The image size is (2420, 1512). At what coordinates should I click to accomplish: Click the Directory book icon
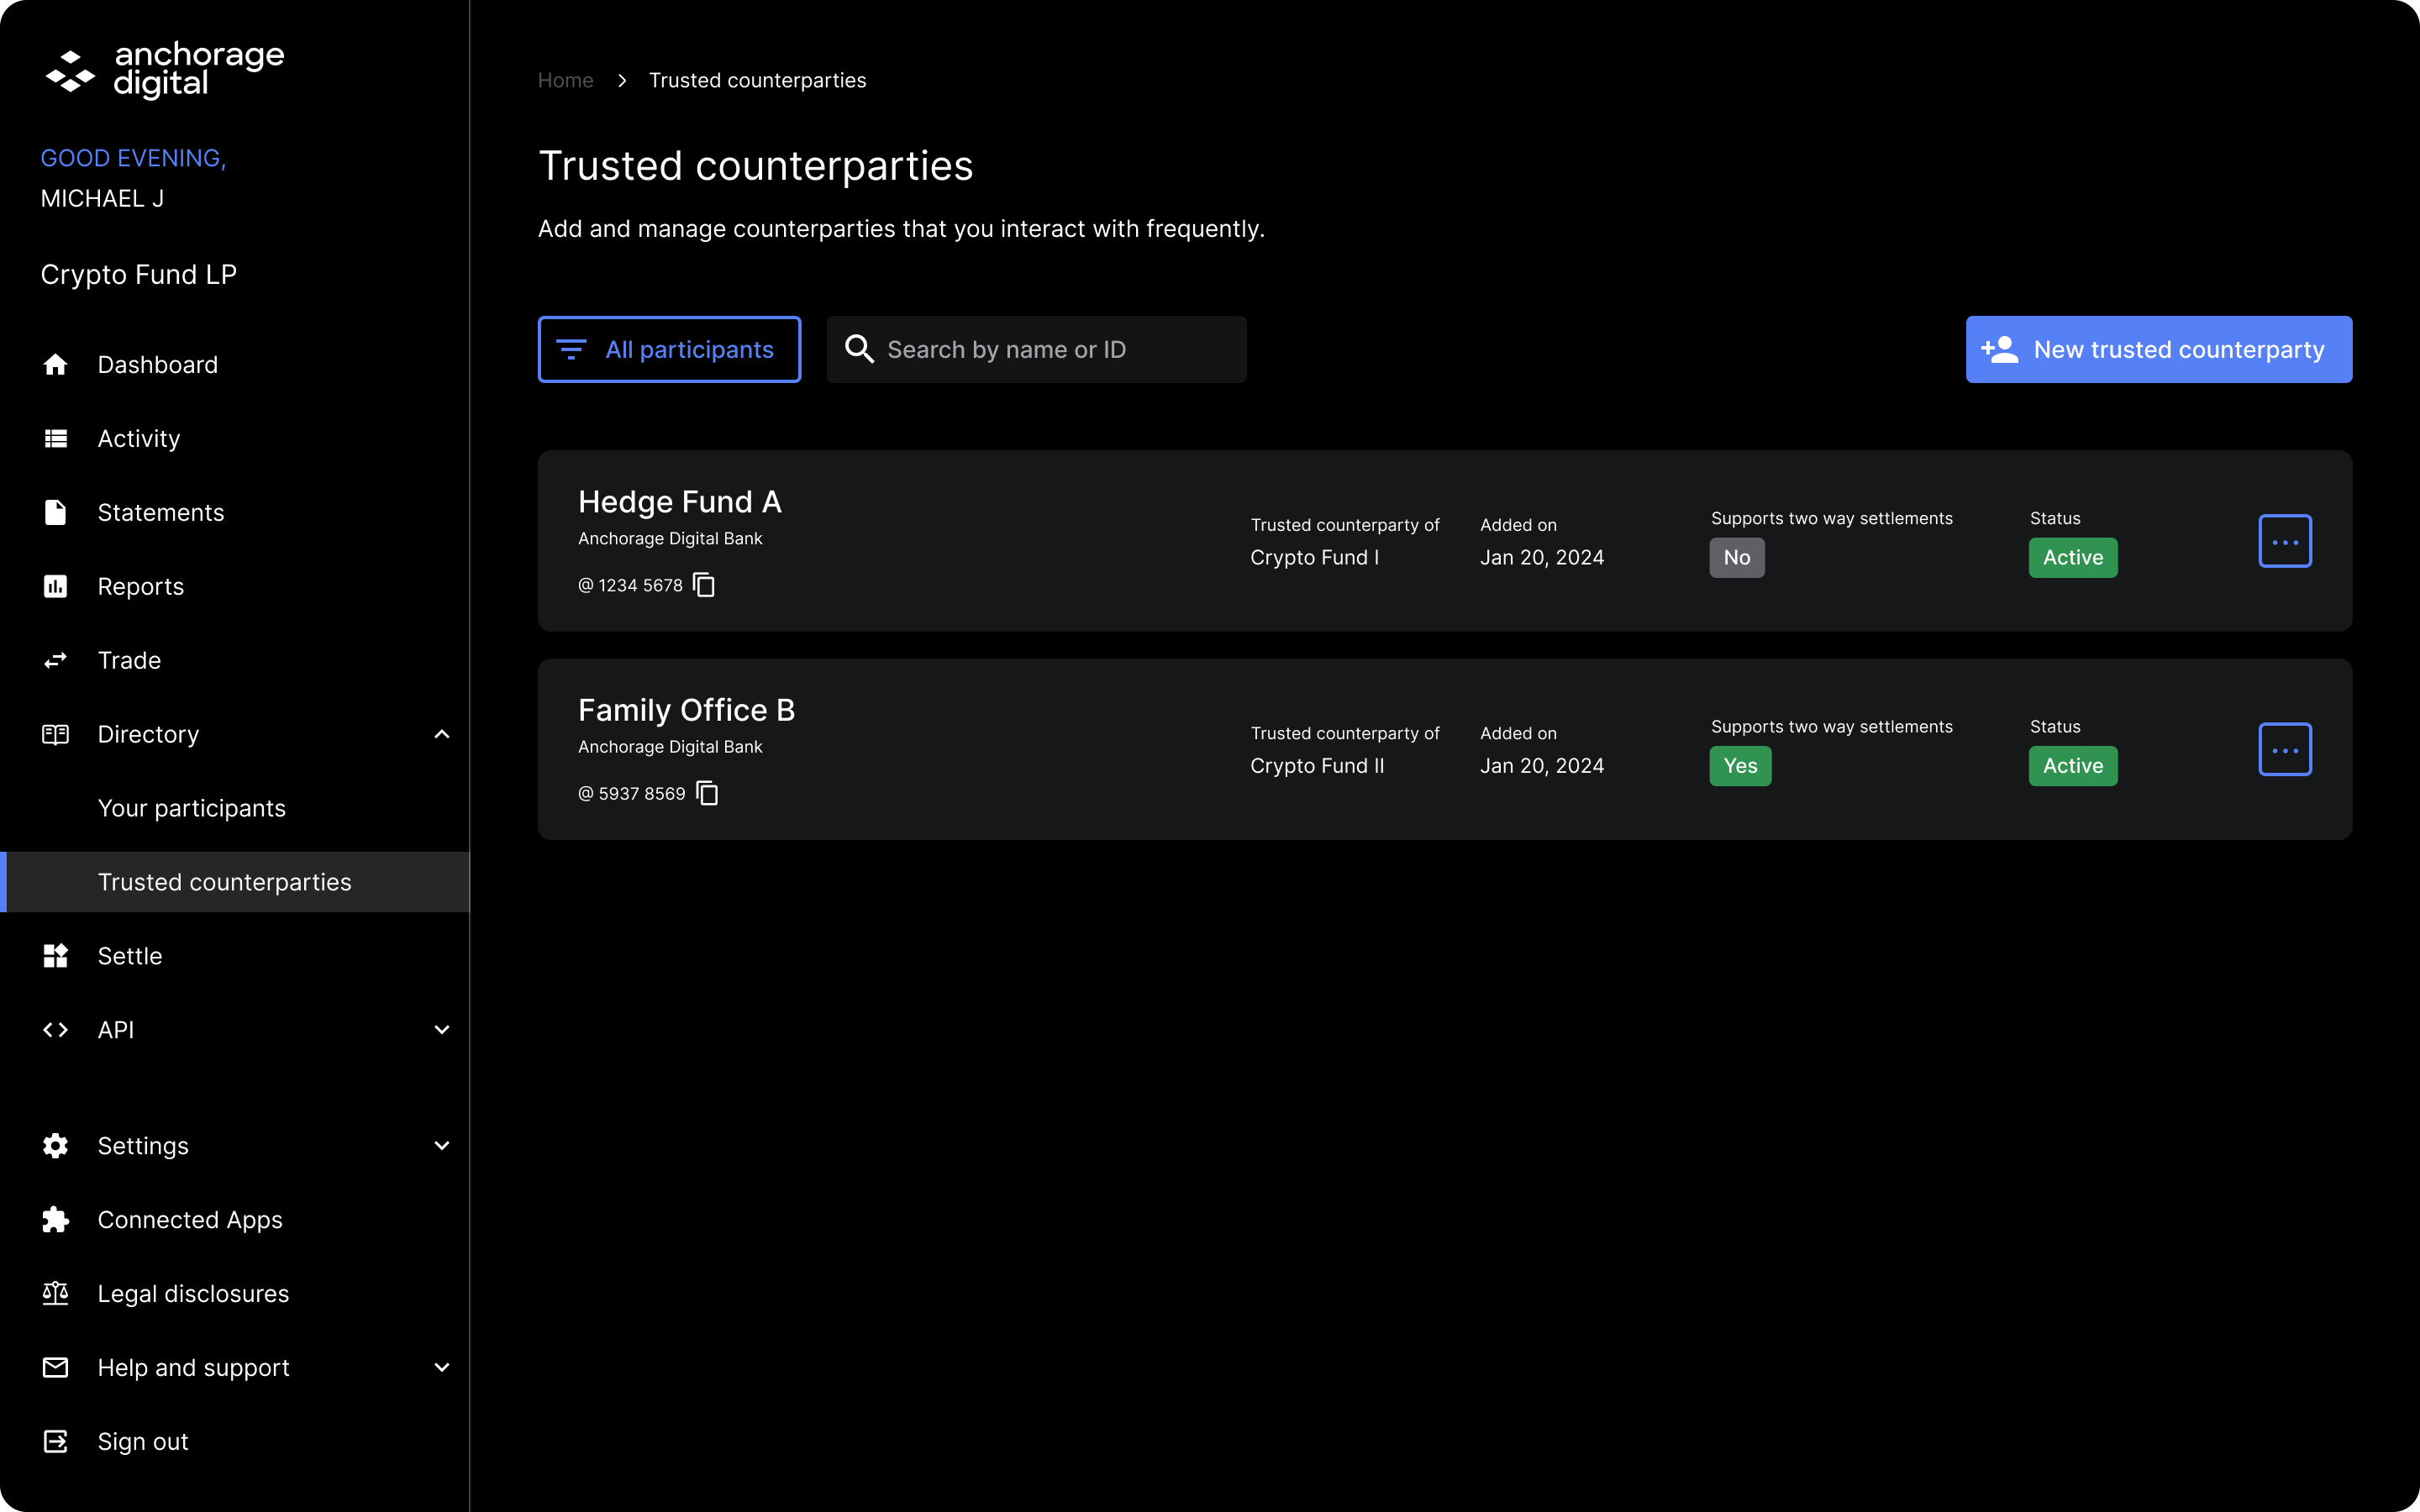[x=56, y=735]
